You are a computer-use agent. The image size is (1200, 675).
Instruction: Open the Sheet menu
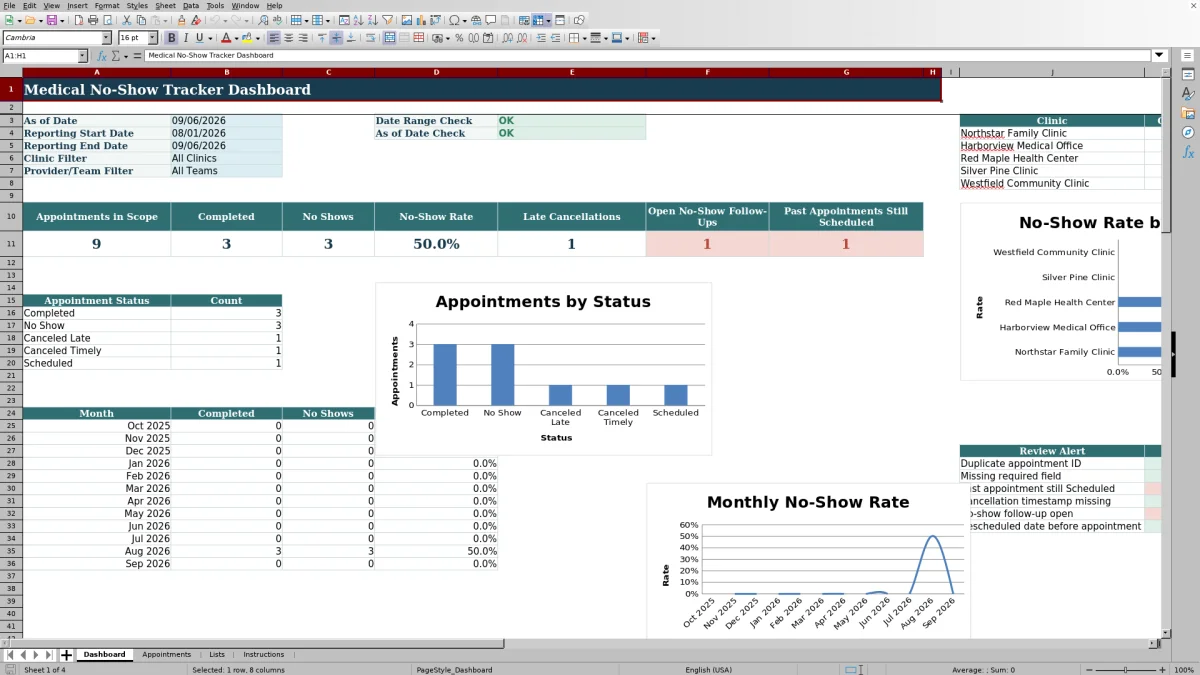tap(165, 5)
